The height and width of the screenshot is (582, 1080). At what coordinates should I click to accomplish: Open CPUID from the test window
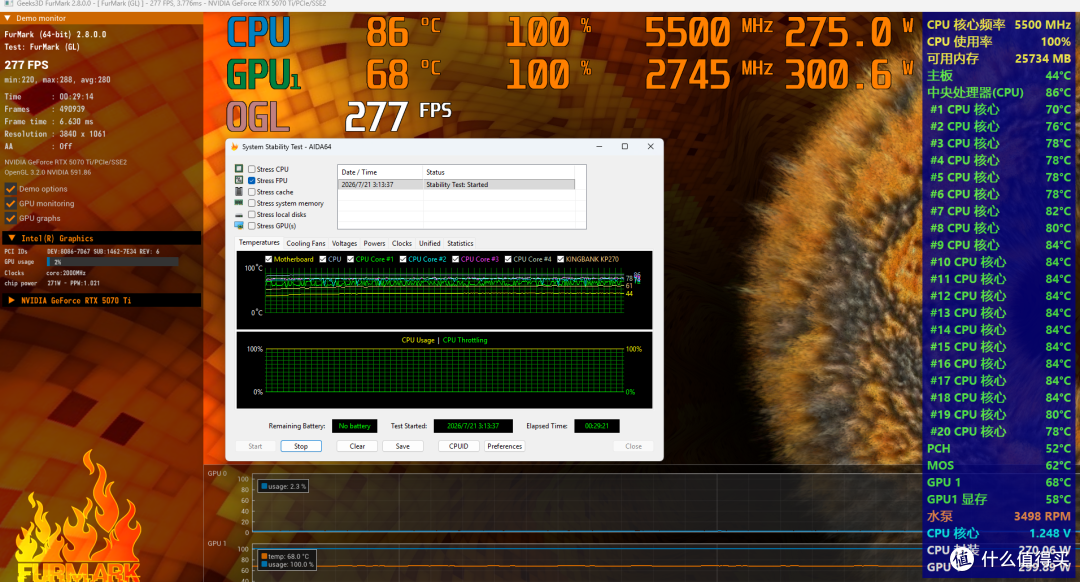coord(459,446)
